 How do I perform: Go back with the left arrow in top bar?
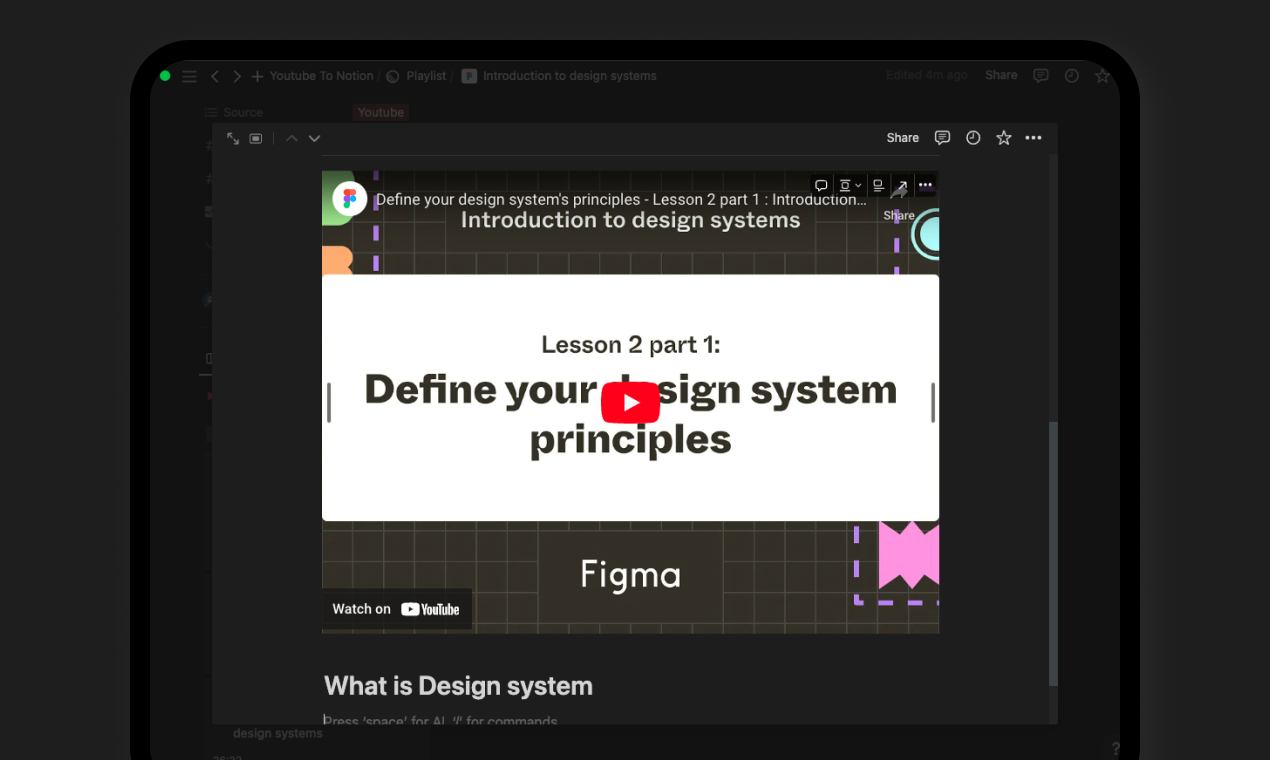click(215, 76)
